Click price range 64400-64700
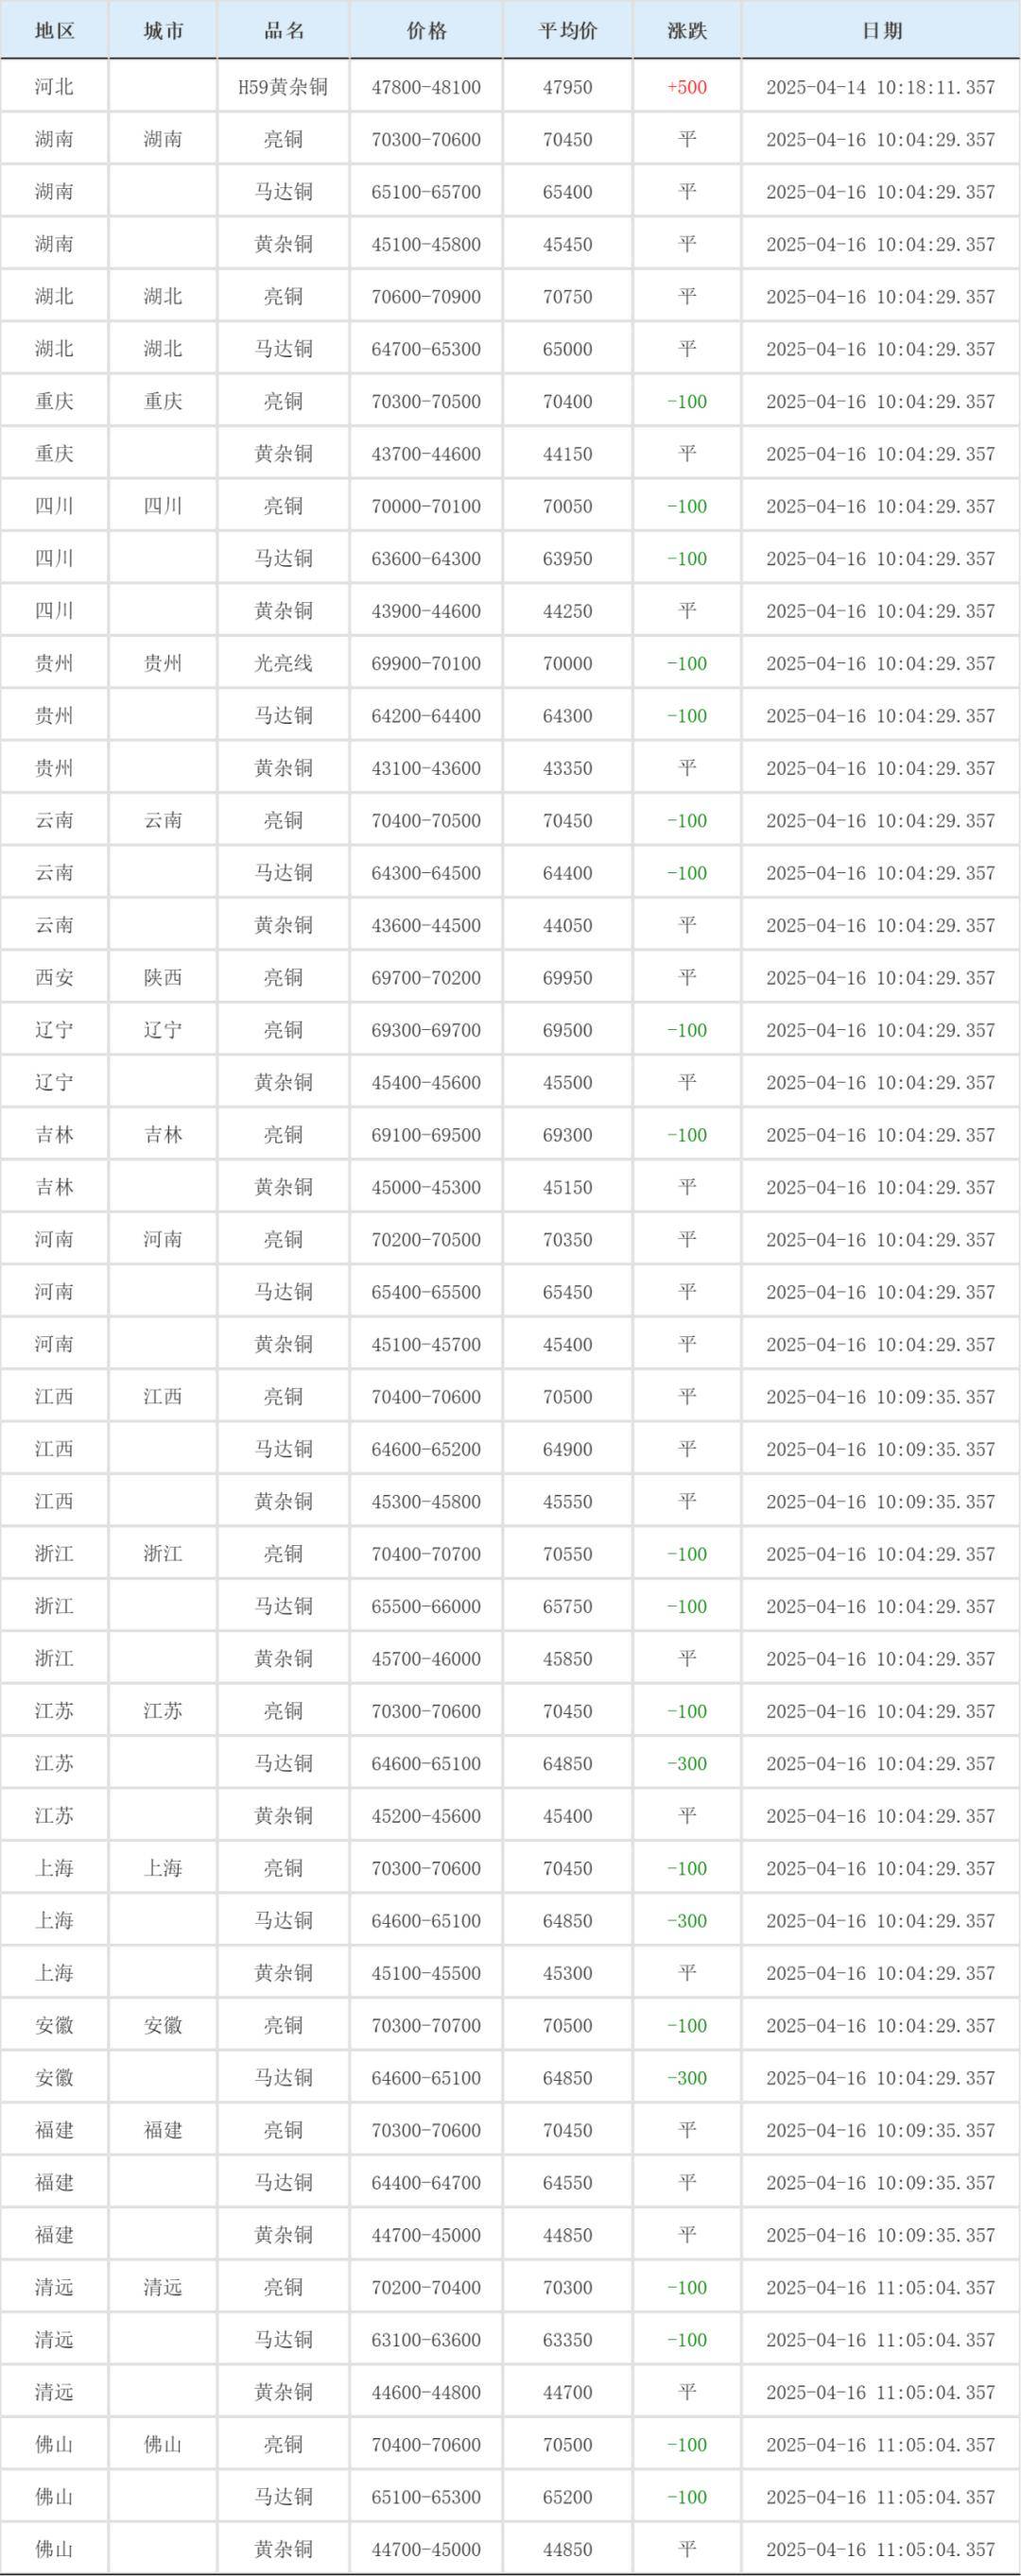The width and height of the screenshot is (1021, 2576). click(x=426, y=2183)
